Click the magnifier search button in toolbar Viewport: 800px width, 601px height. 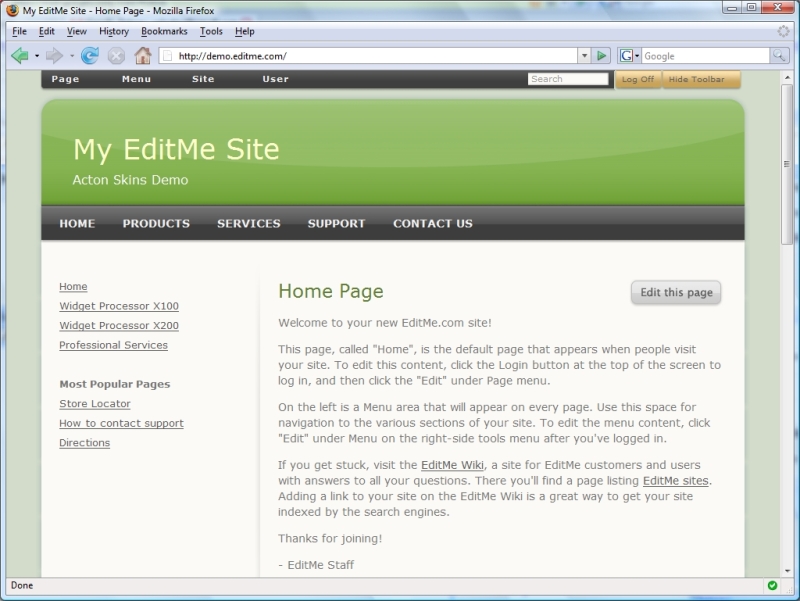point(779,56)
